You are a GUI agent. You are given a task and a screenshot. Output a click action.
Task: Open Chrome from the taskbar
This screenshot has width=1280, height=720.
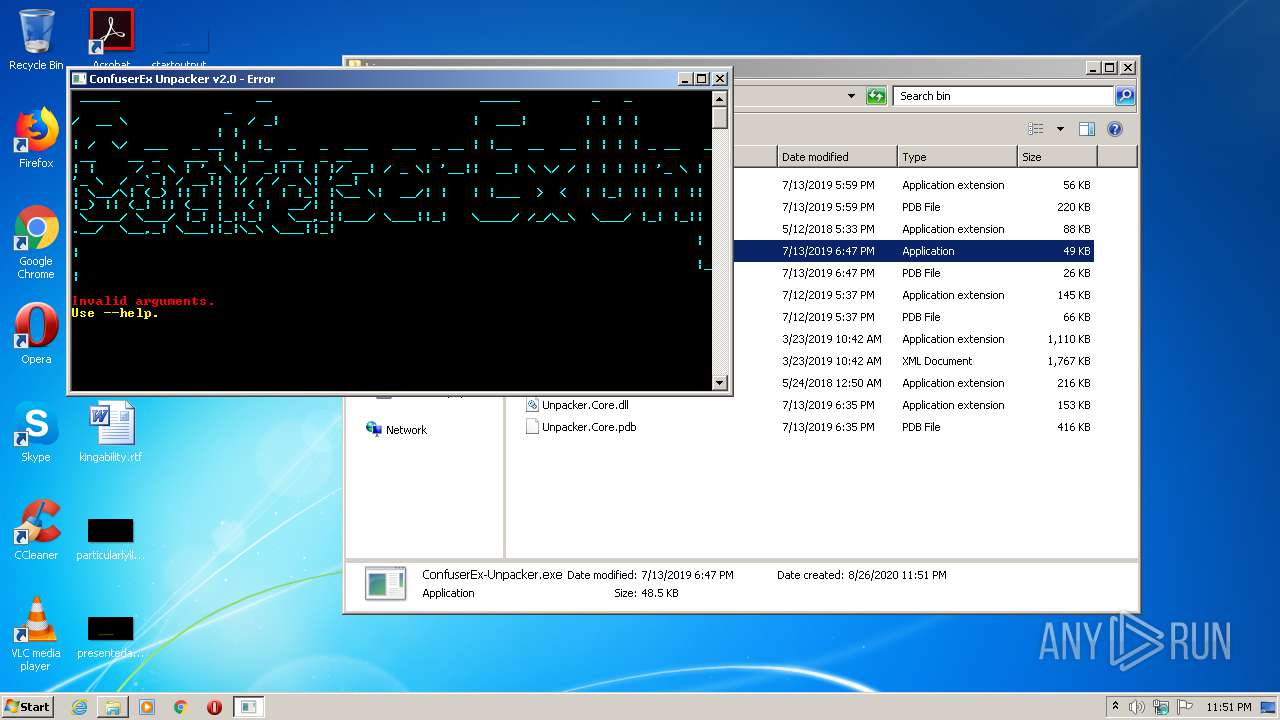click(x=181, y=707)
